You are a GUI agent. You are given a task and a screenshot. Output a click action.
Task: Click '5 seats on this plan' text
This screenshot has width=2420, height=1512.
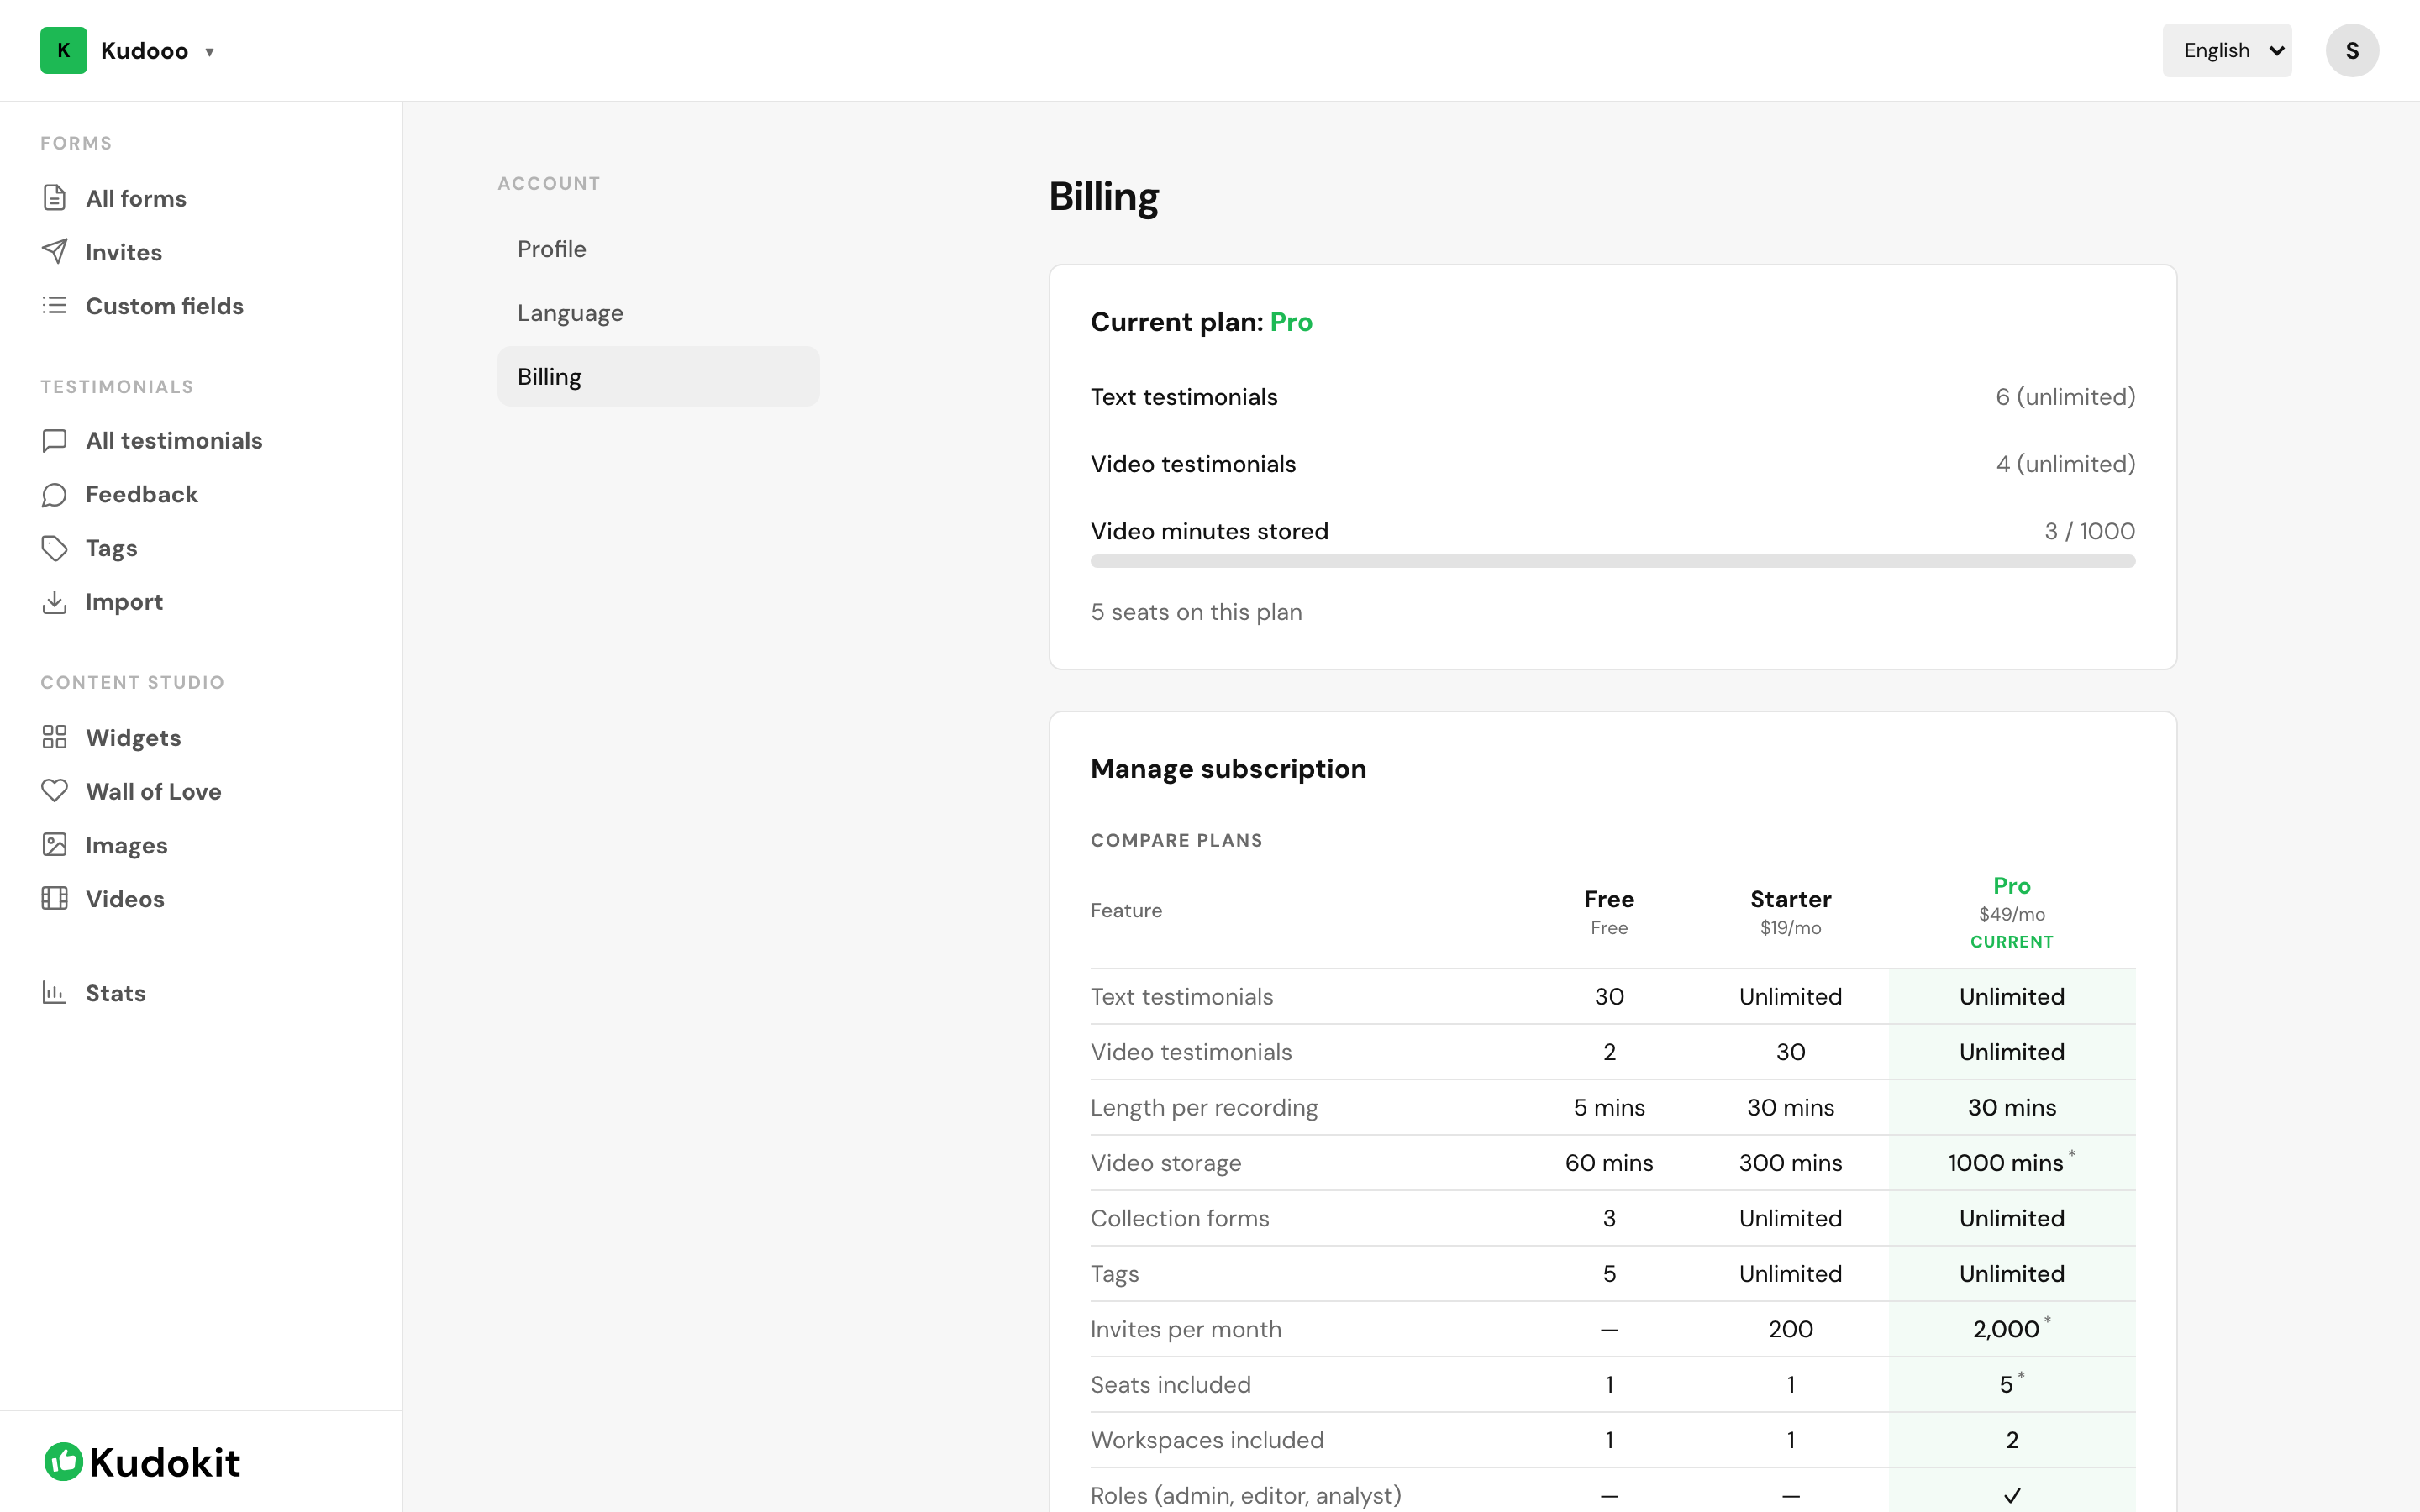[1196, 612]
